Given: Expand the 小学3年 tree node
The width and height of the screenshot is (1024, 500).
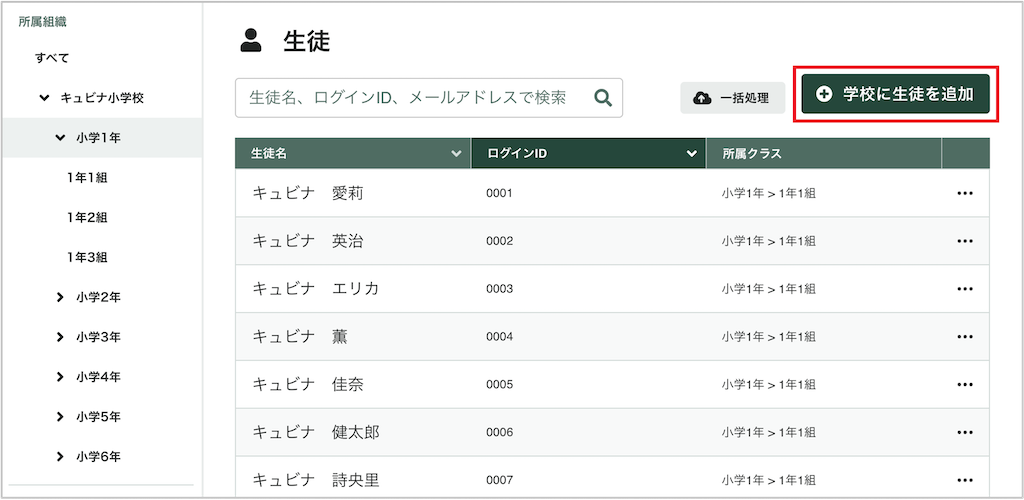Looking at the screenshot, I should (x=60, y=337).
